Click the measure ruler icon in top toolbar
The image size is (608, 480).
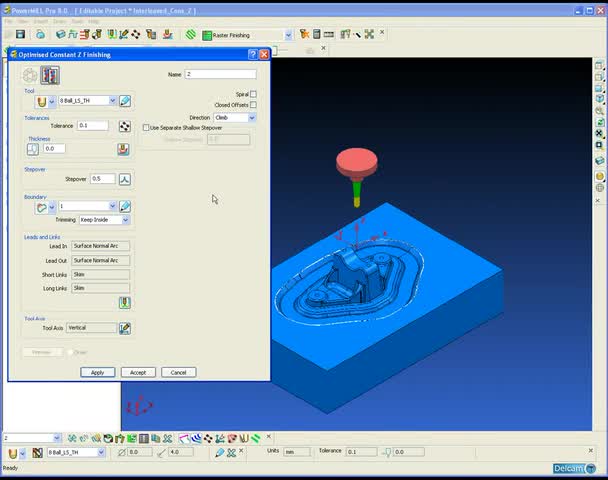click(329, 35)
